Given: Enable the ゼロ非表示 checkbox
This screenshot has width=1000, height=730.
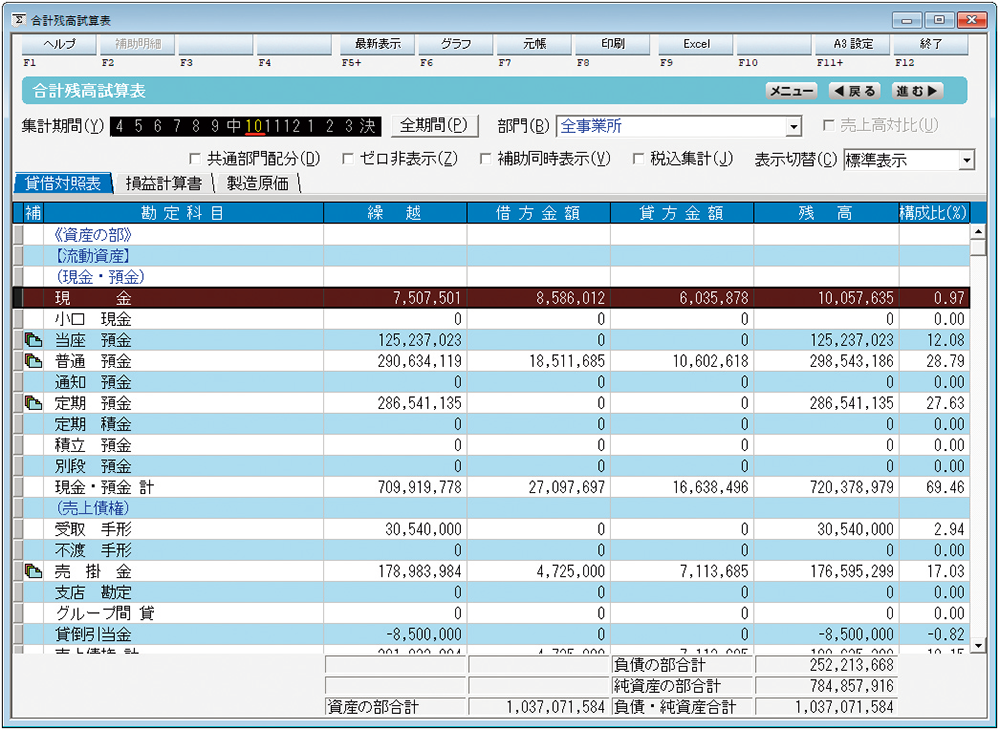Looking at the screenshot, I should (x=348, y=158).
